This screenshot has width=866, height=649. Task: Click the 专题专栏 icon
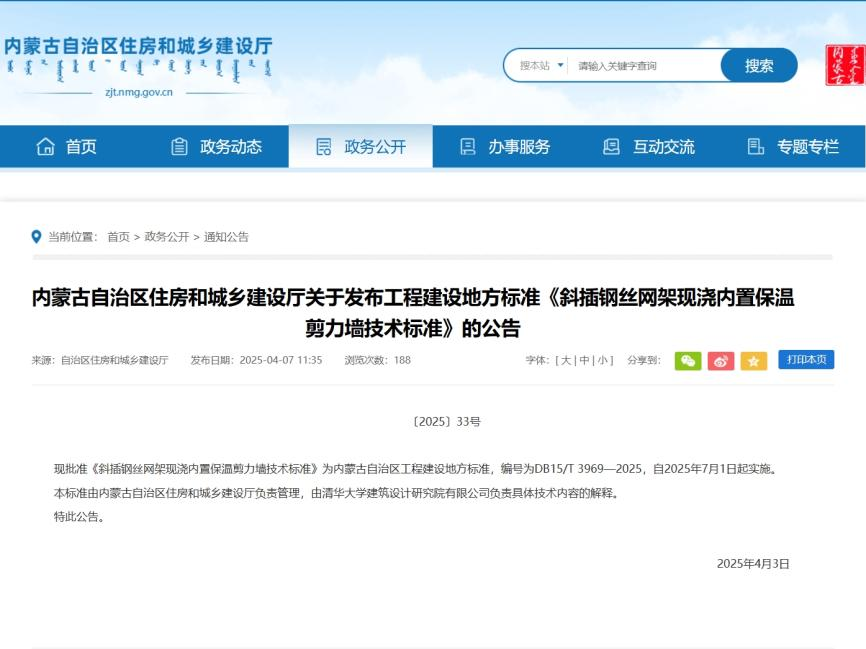point(753,146)
